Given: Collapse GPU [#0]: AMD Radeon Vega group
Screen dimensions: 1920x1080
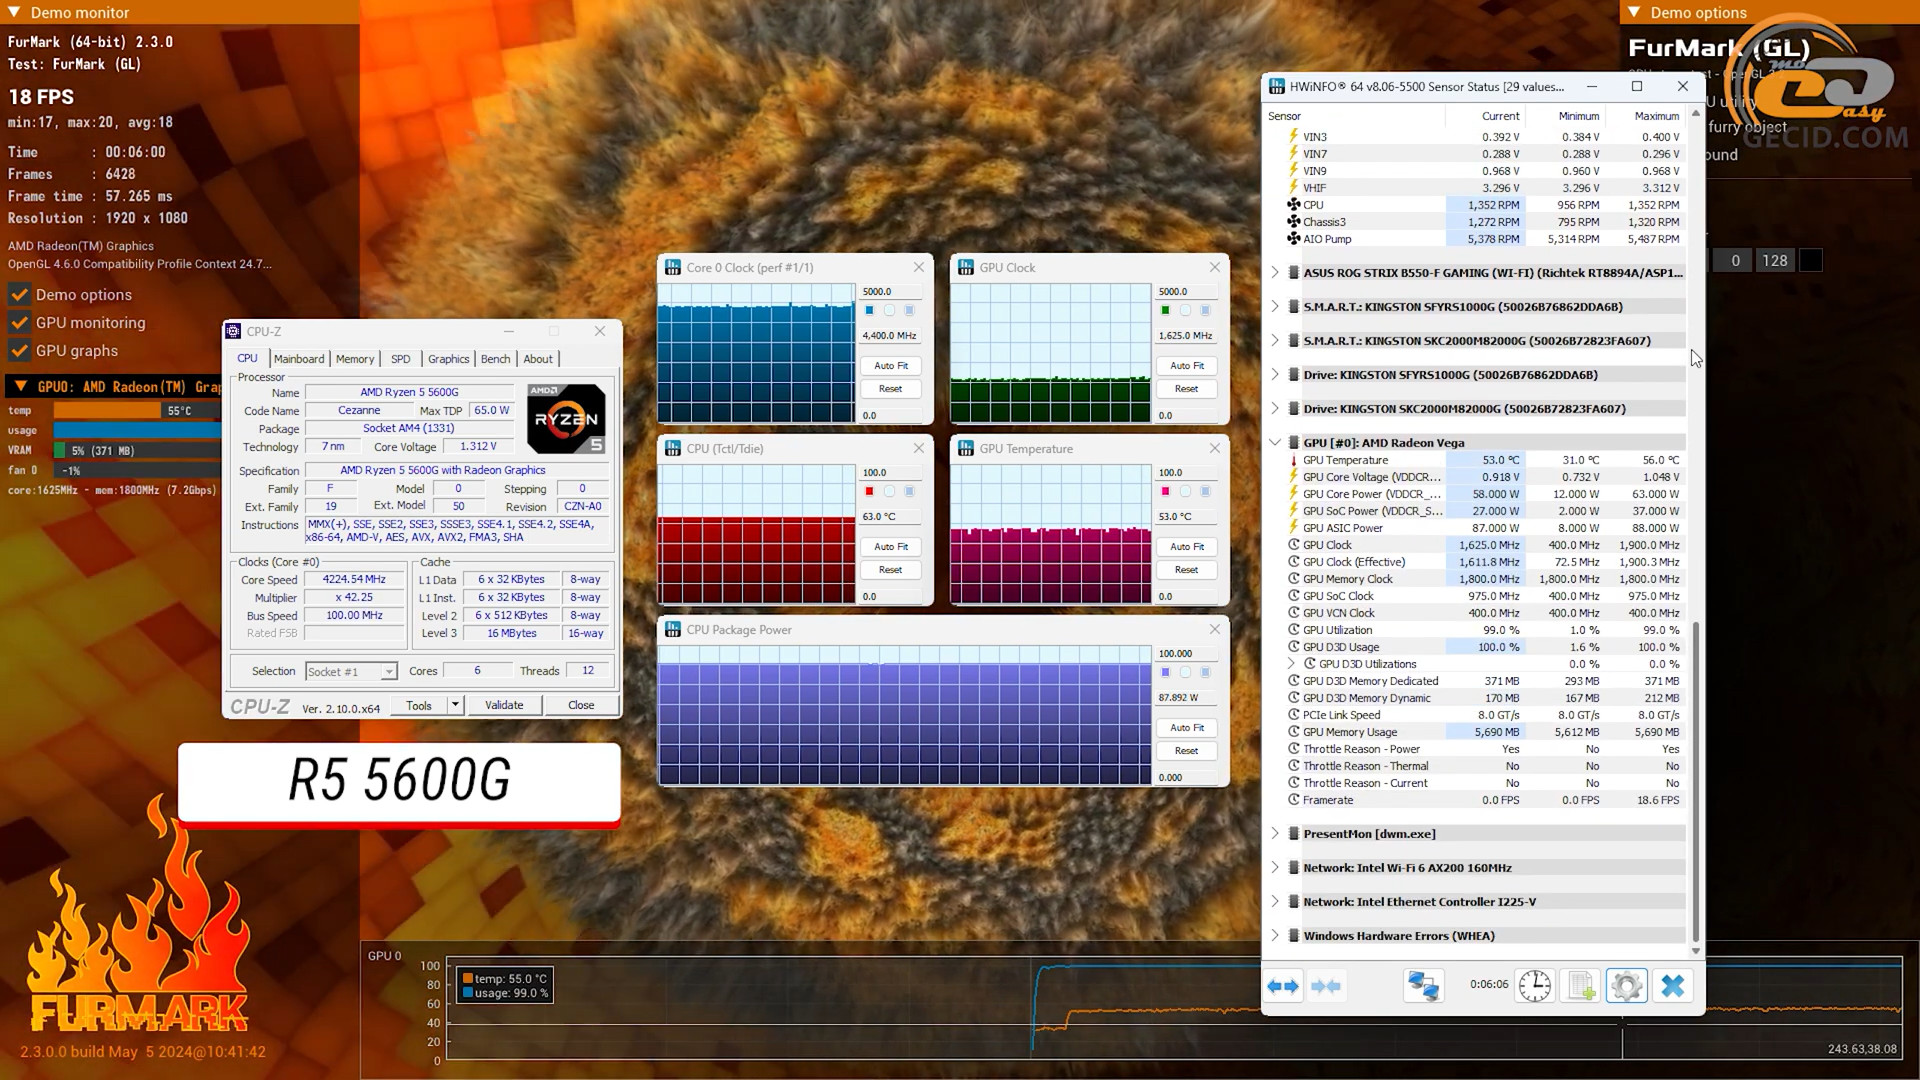Looking at the screenshot, I should (x=1275, y=442).
